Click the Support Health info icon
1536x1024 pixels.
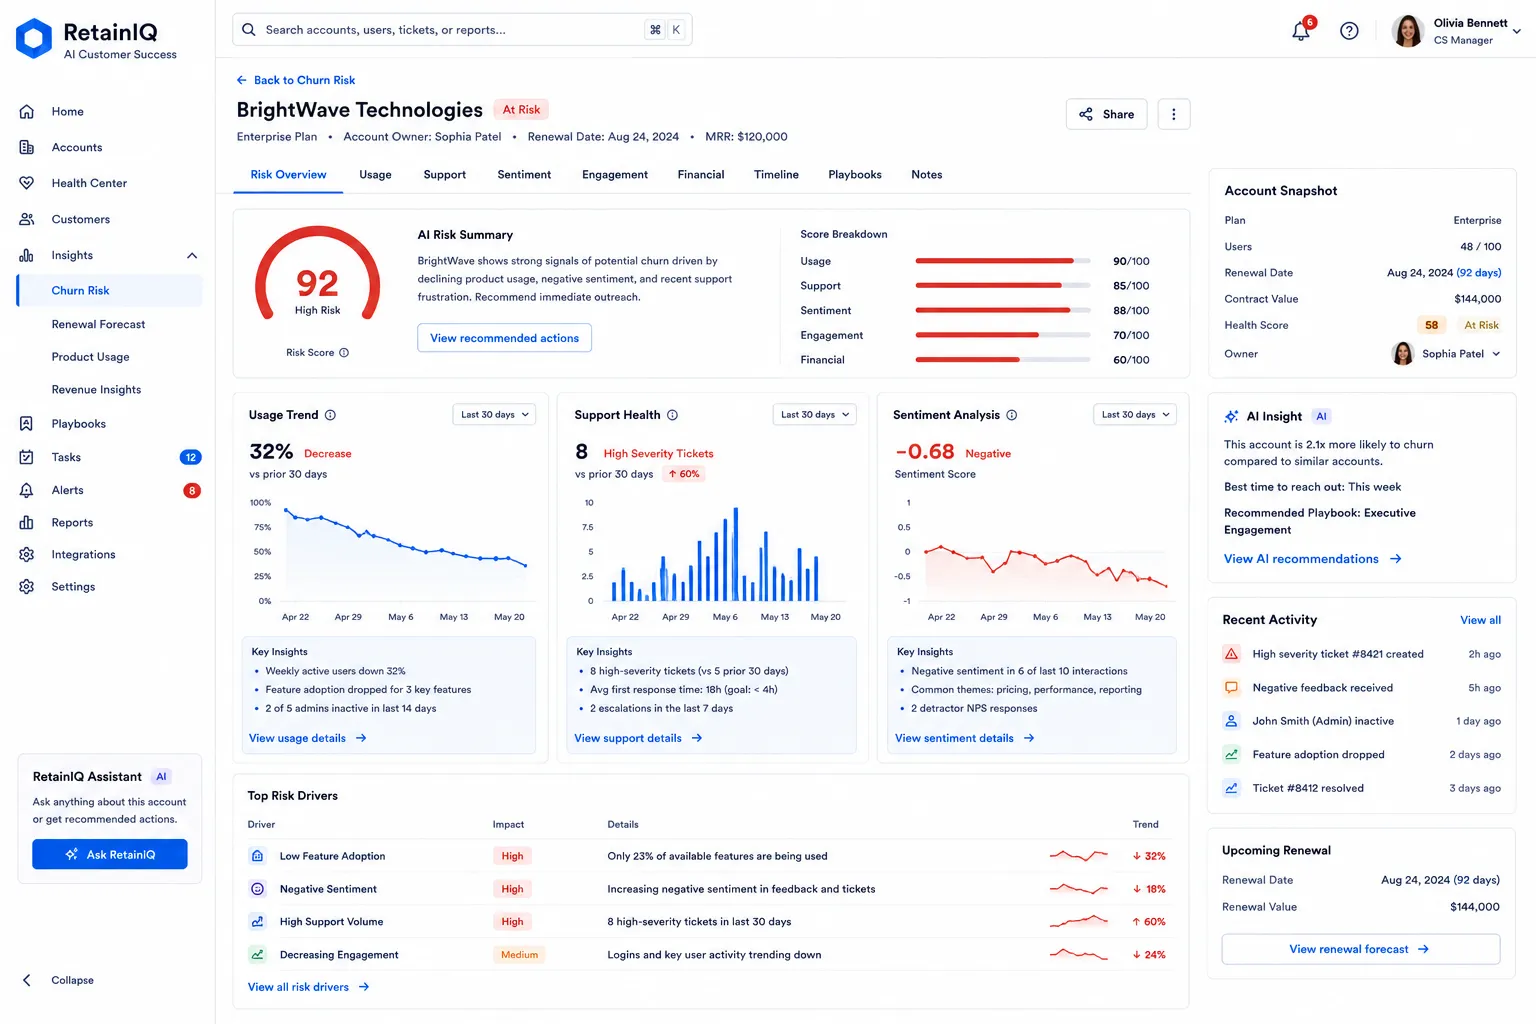(672, 415)
